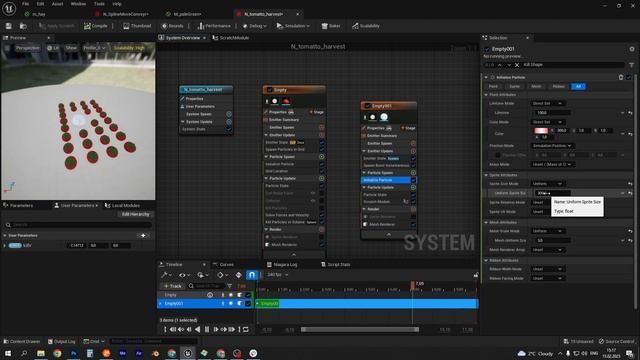
Task: Open the Baker tool
Action: click(x=331, y=26)
